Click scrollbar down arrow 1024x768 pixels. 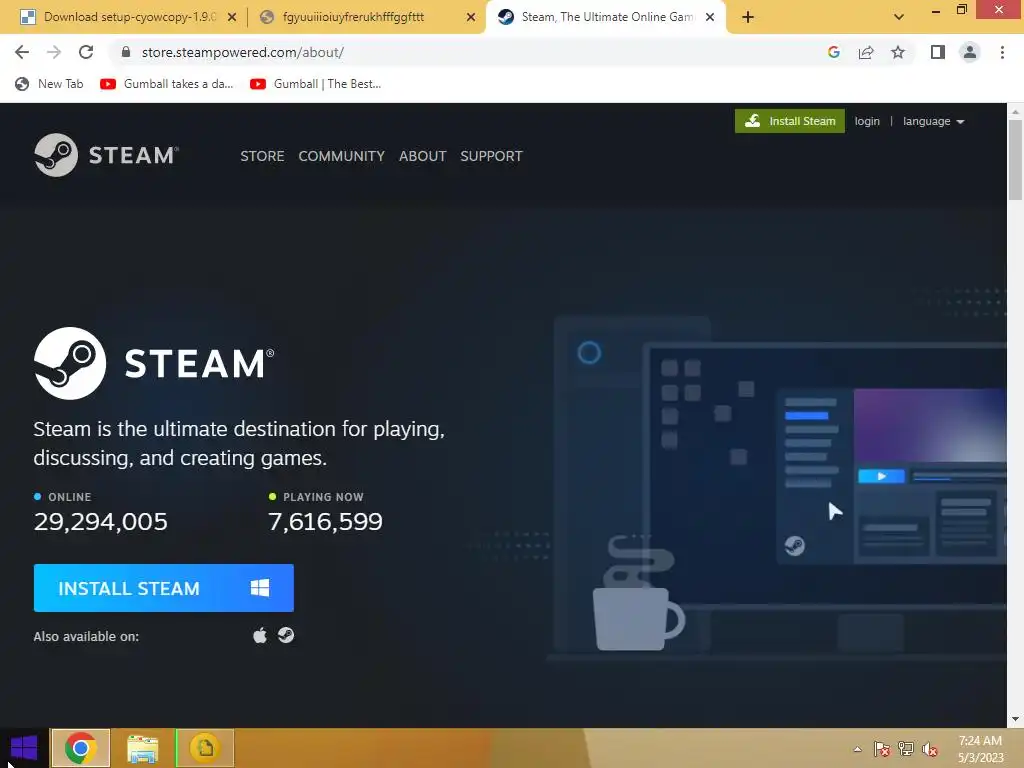(x=1015, y=720)
